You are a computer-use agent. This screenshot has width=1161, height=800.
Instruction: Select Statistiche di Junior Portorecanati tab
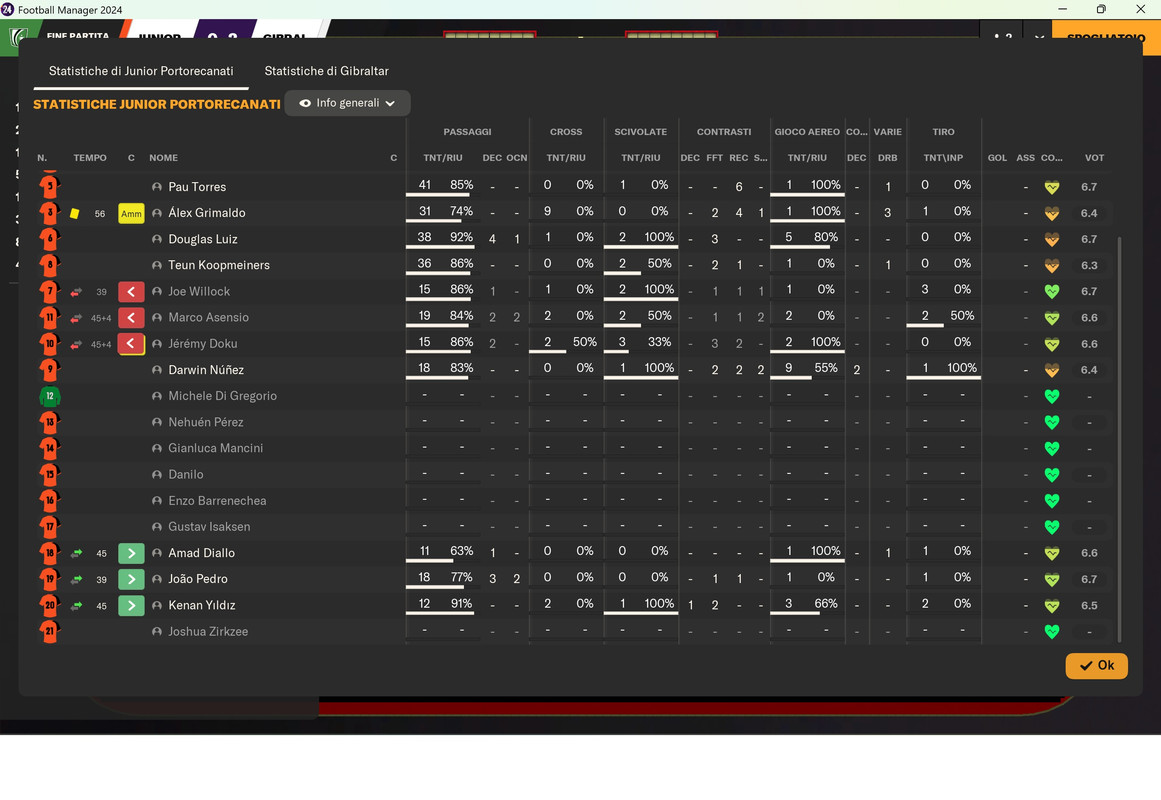pyautogui.click(x=141, y=71)
